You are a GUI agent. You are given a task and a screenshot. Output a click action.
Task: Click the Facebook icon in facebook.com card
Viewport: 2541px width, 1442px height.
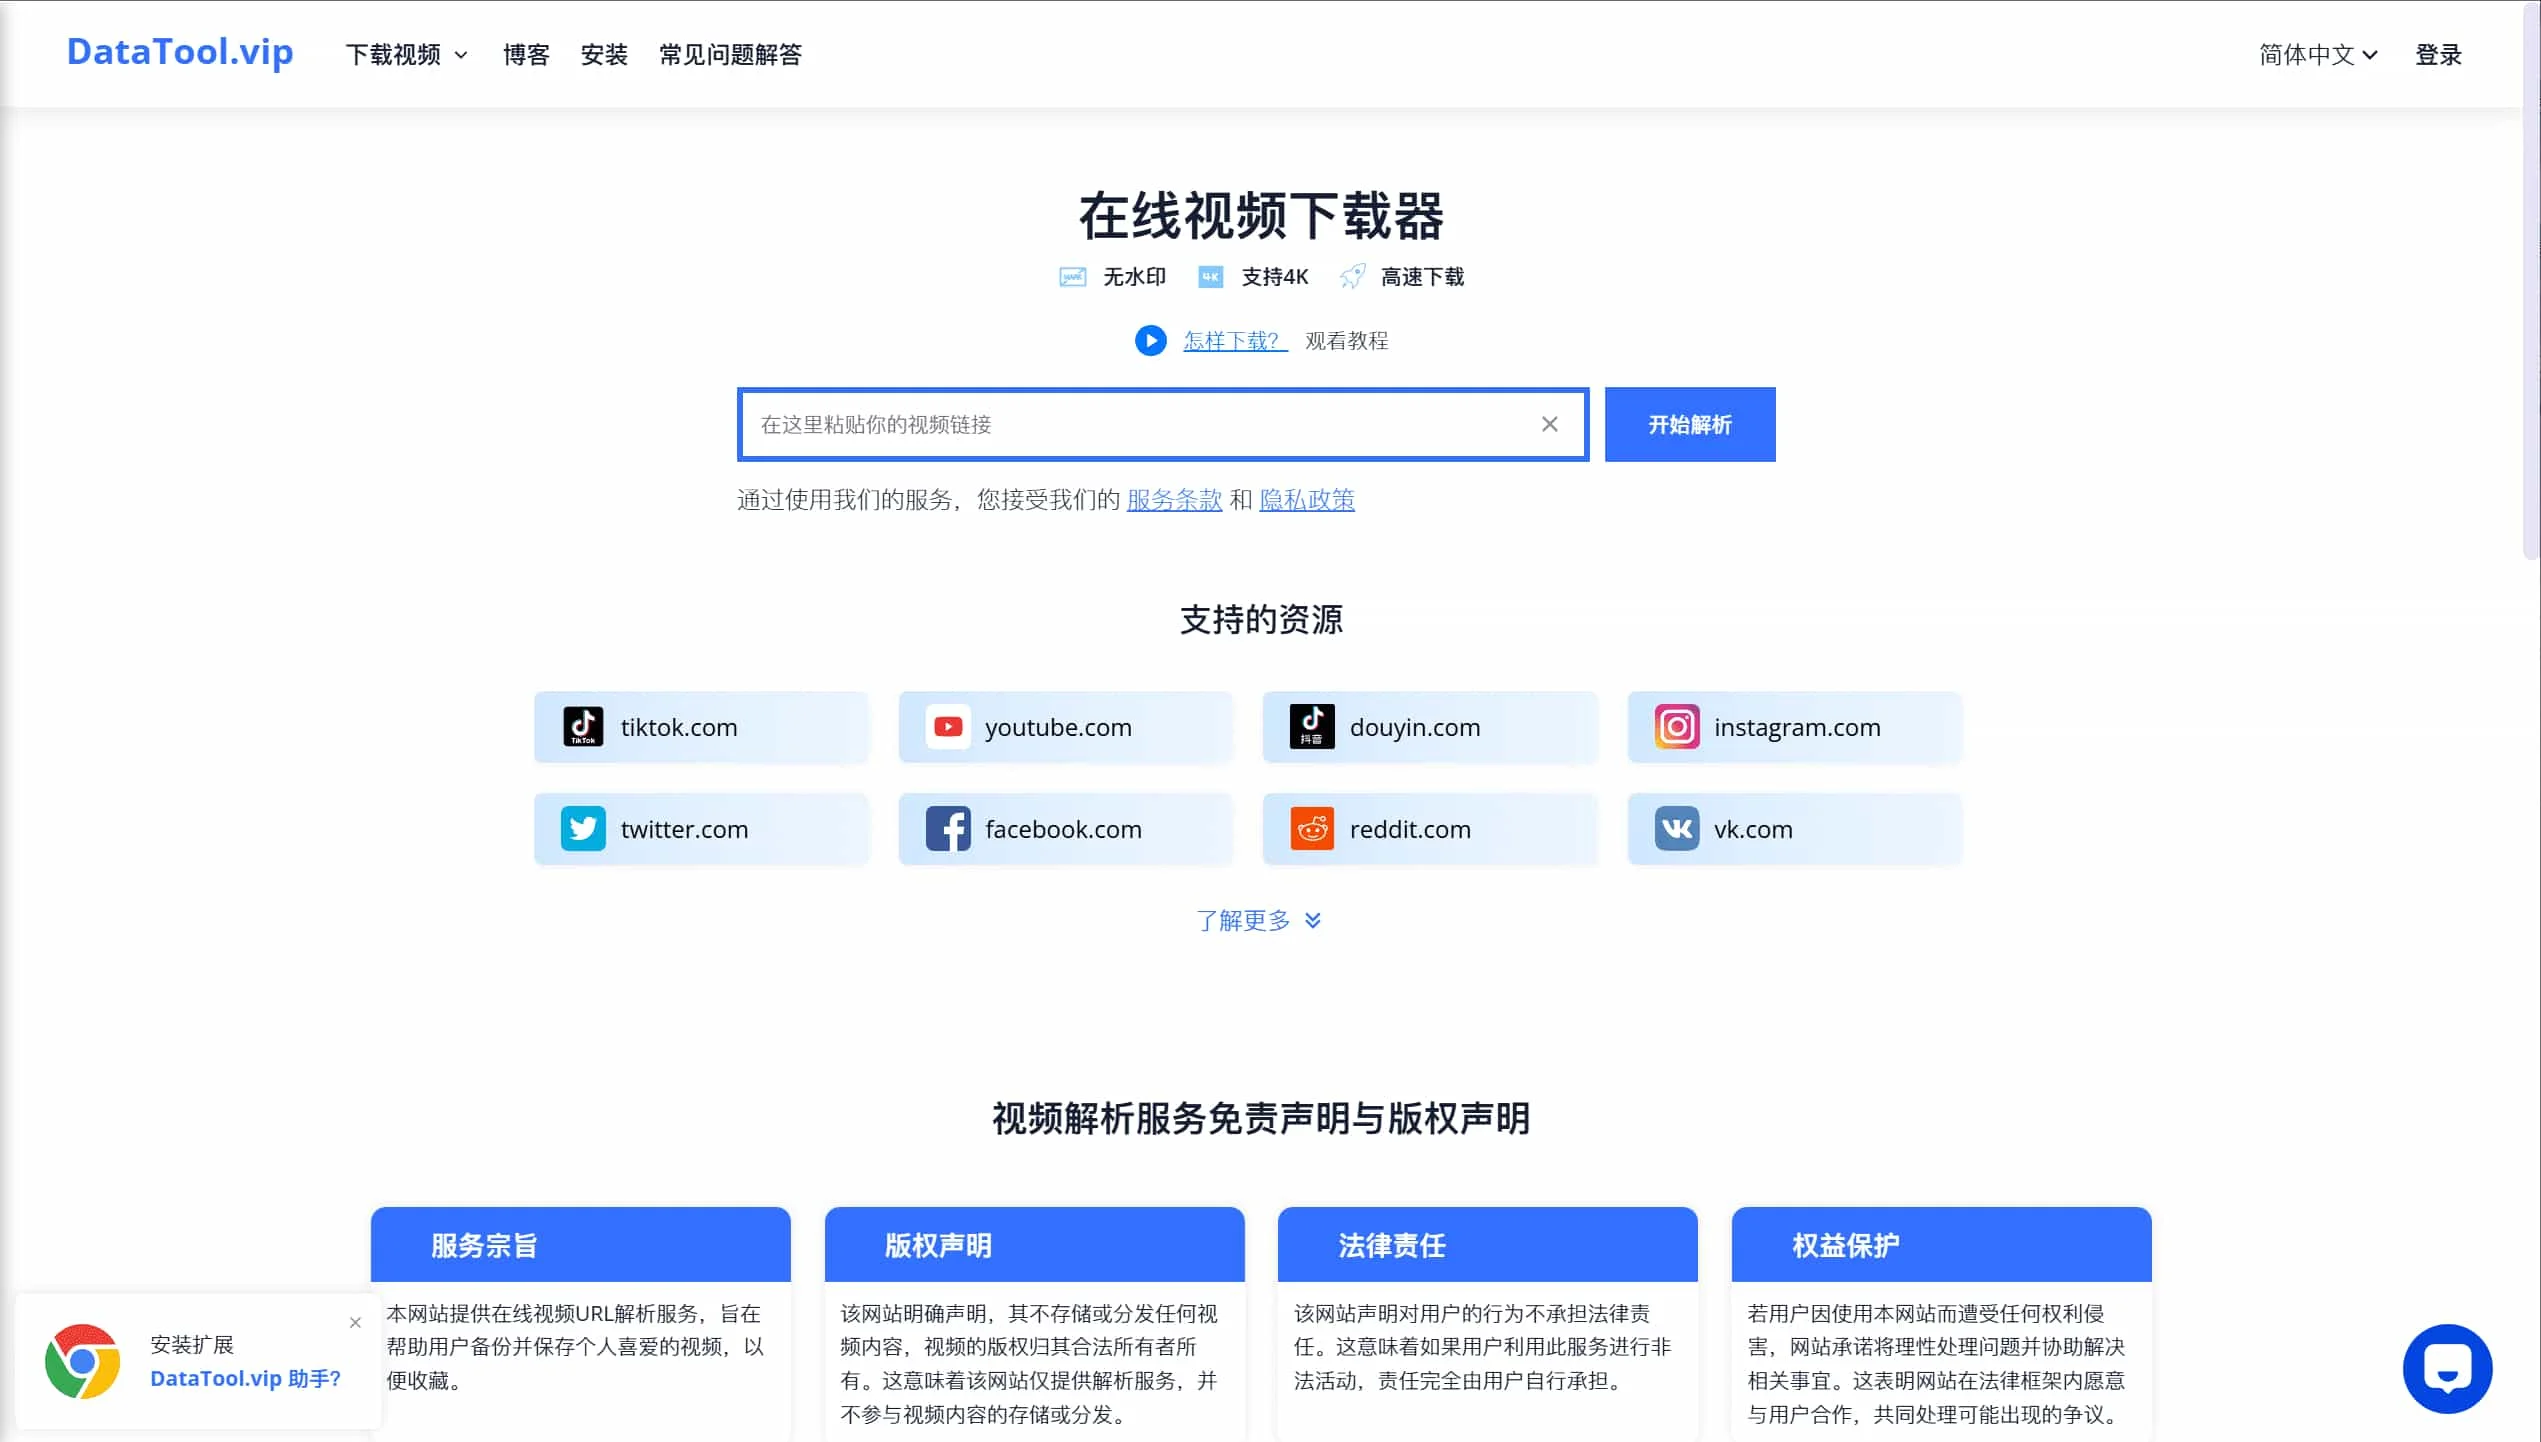pos(947,829)
